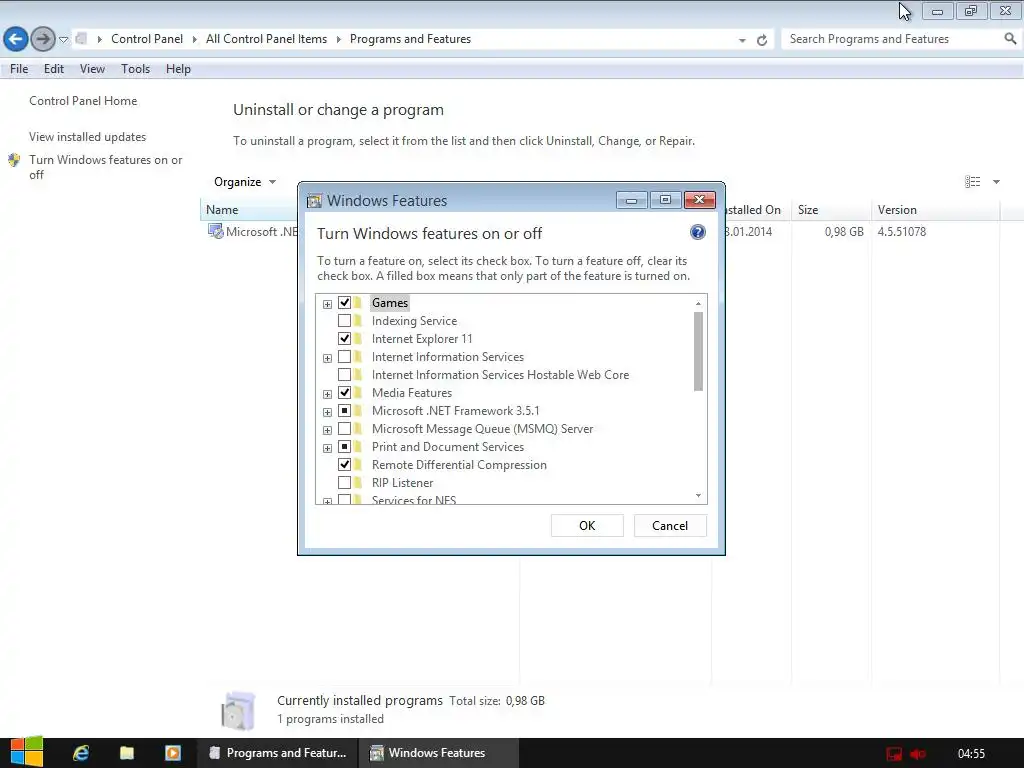Image resolution: width=1024 pixels, height=768 pixels.
Task: Open recent locations dropdown beside Forward arrow
Action: tap(63, 40)
